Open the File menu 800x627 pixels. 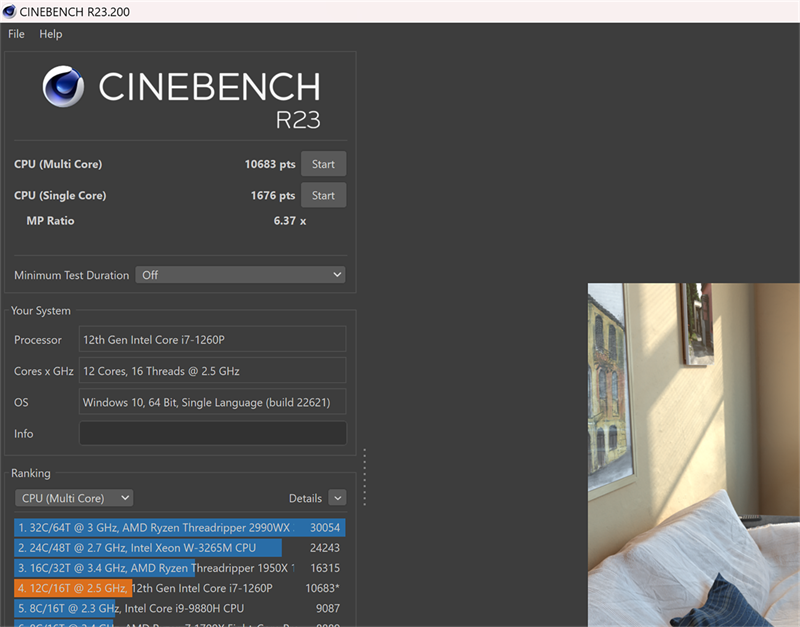(x=16, y=34)
